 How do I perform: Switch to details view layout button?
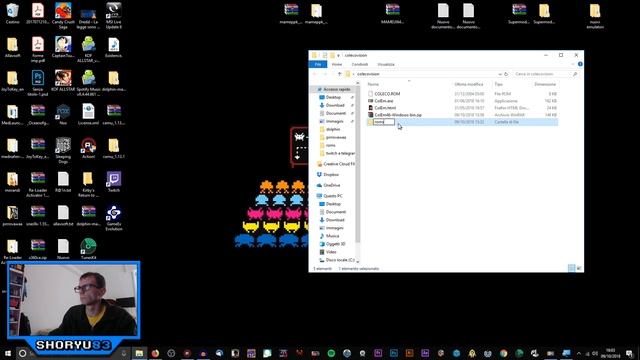571,268
